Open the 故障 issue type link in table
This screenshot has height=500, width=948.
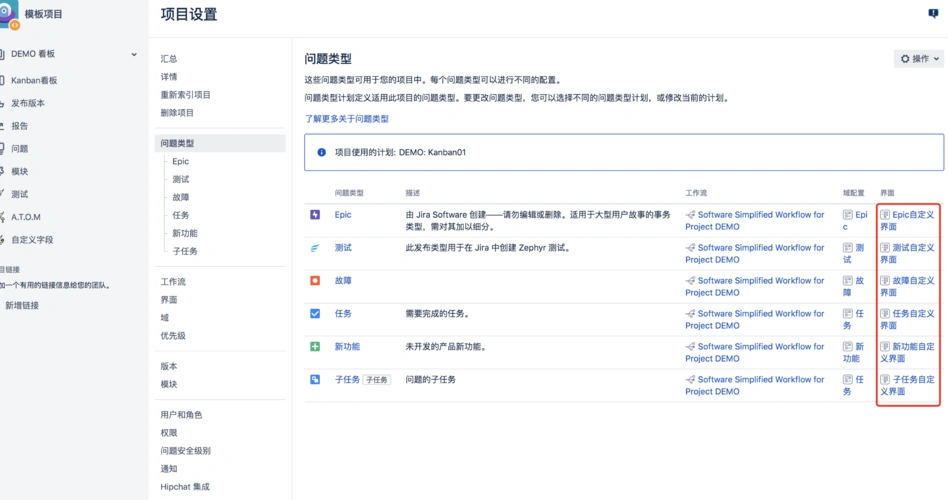343,281
